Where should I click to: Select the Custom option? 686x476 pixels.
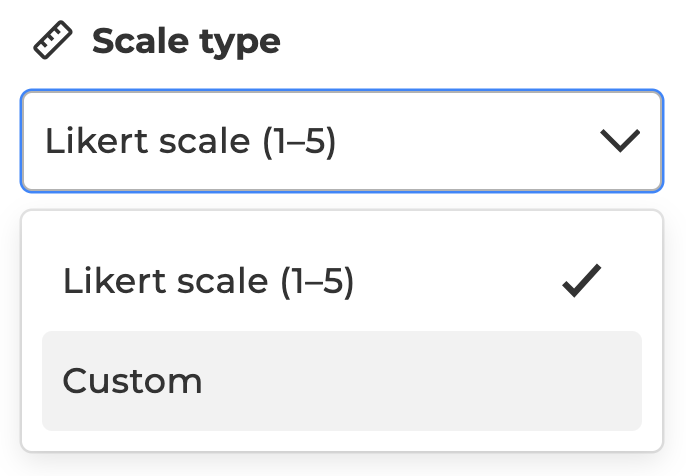[x=342, y=381]
